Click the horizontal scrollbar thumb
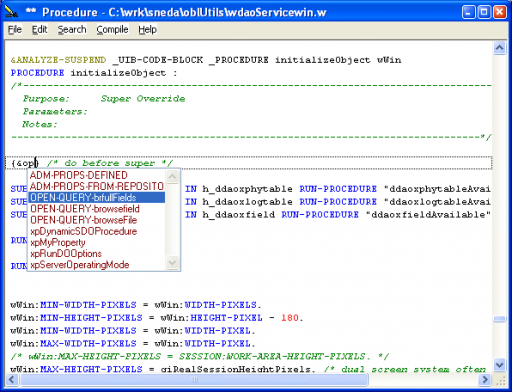The height and width of the screenshot is (392, 512). coord(195,379)
